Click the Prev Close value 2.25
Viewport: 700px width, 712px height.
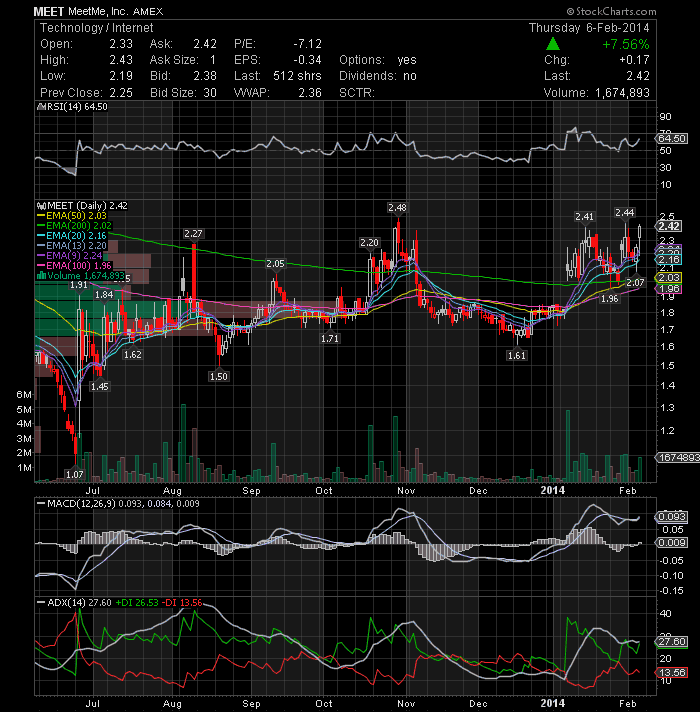click(x=121, y=93)
